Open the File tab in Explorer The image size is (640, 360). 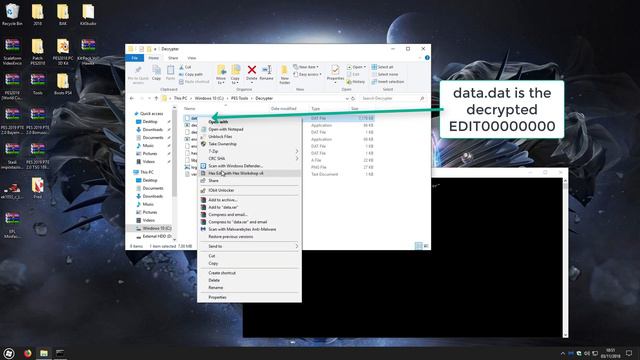pos(135,58)
